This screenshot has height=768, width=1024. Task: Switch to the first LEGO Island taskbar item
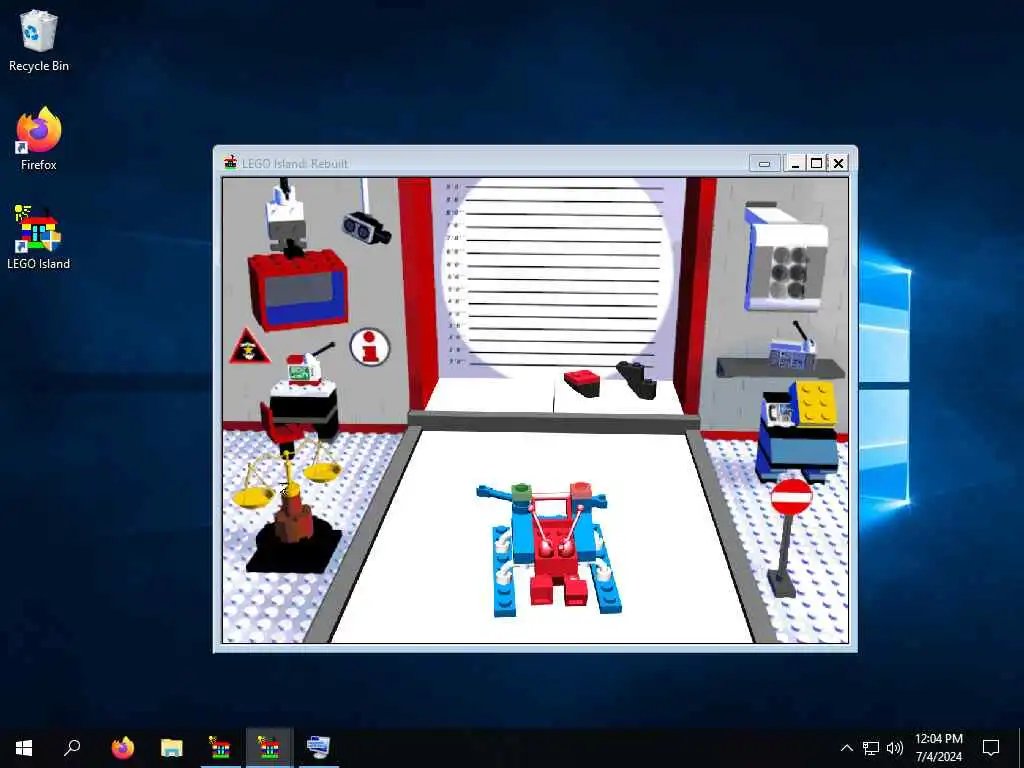click(220, 748)
